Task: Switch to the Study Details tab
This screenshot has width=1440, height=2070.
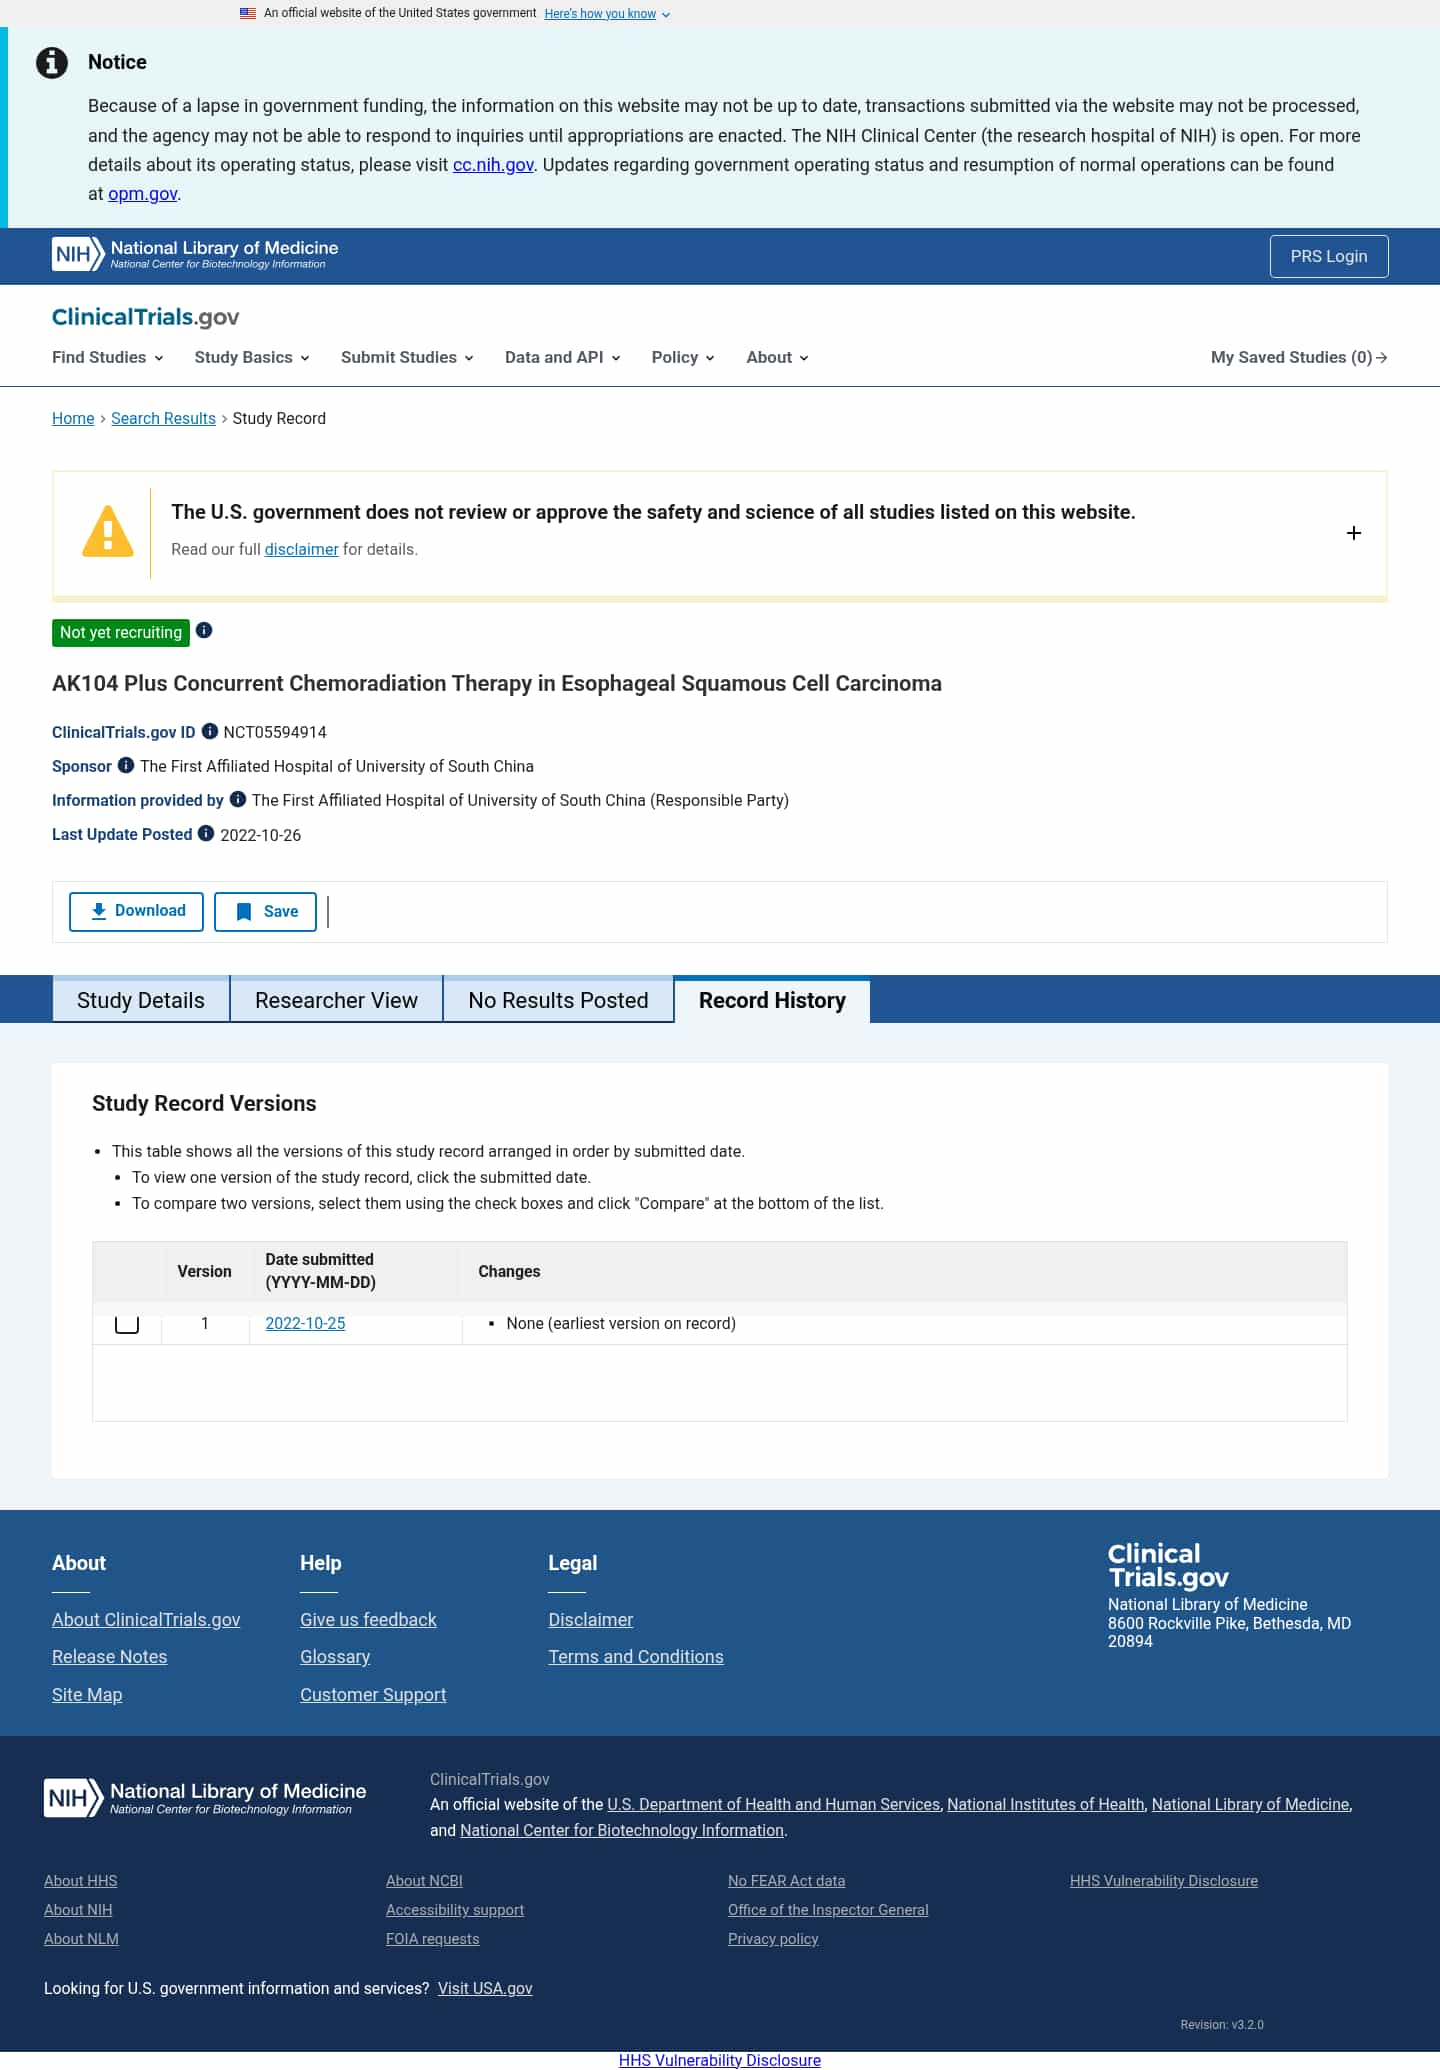Action: (141, 1000)
